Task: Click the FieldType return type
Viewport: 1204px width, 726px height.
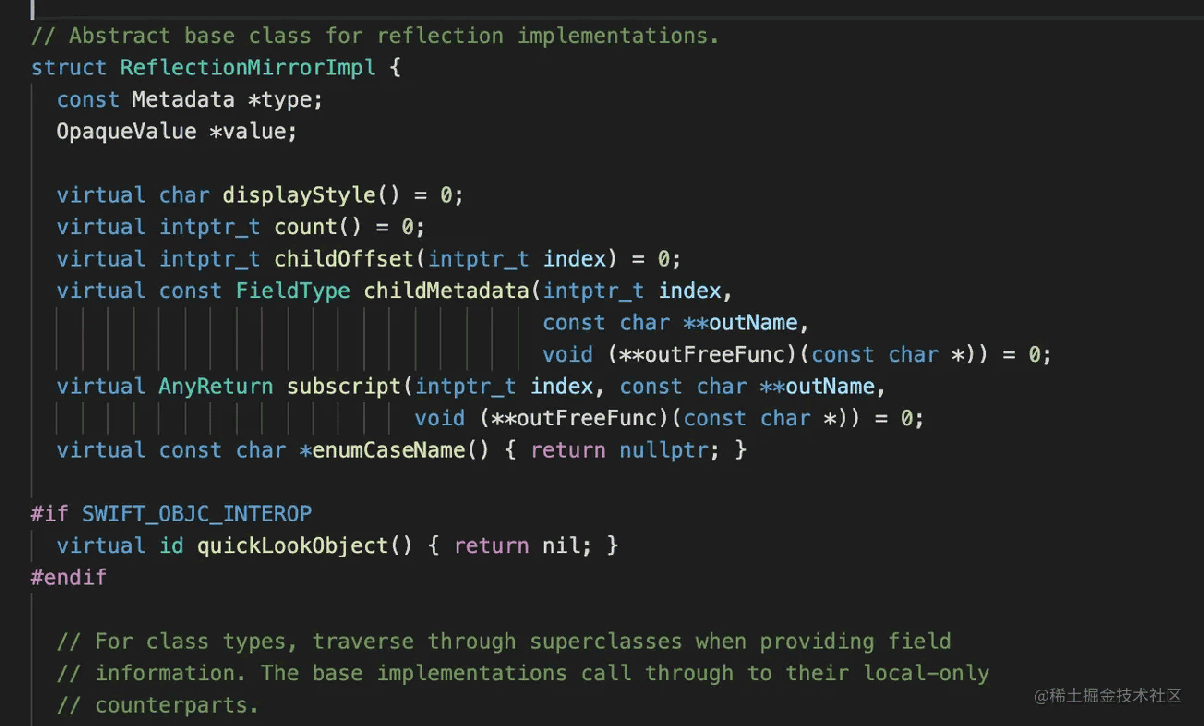Action: click(x=293, y=291)
